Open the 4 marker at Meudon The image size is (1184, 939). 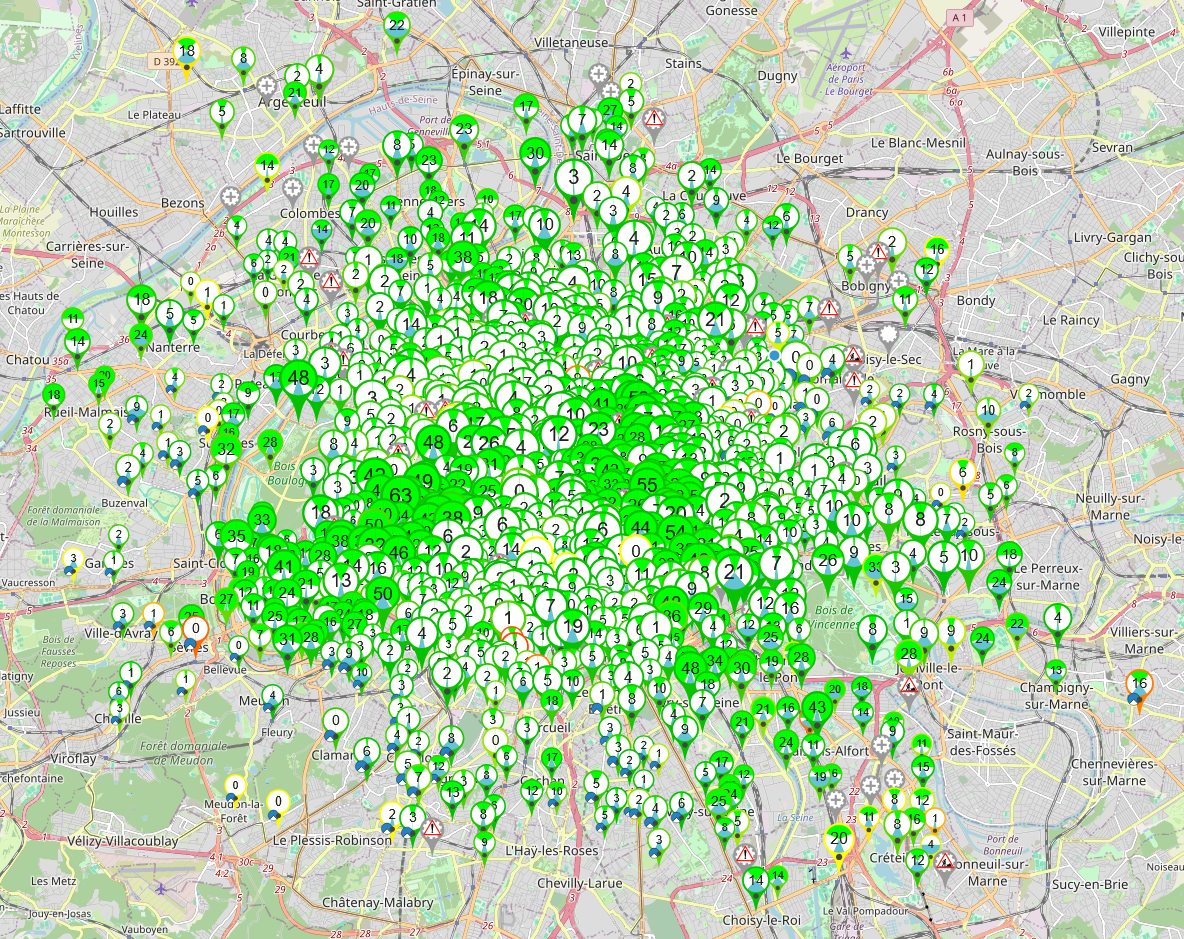[x=271, y=696]
